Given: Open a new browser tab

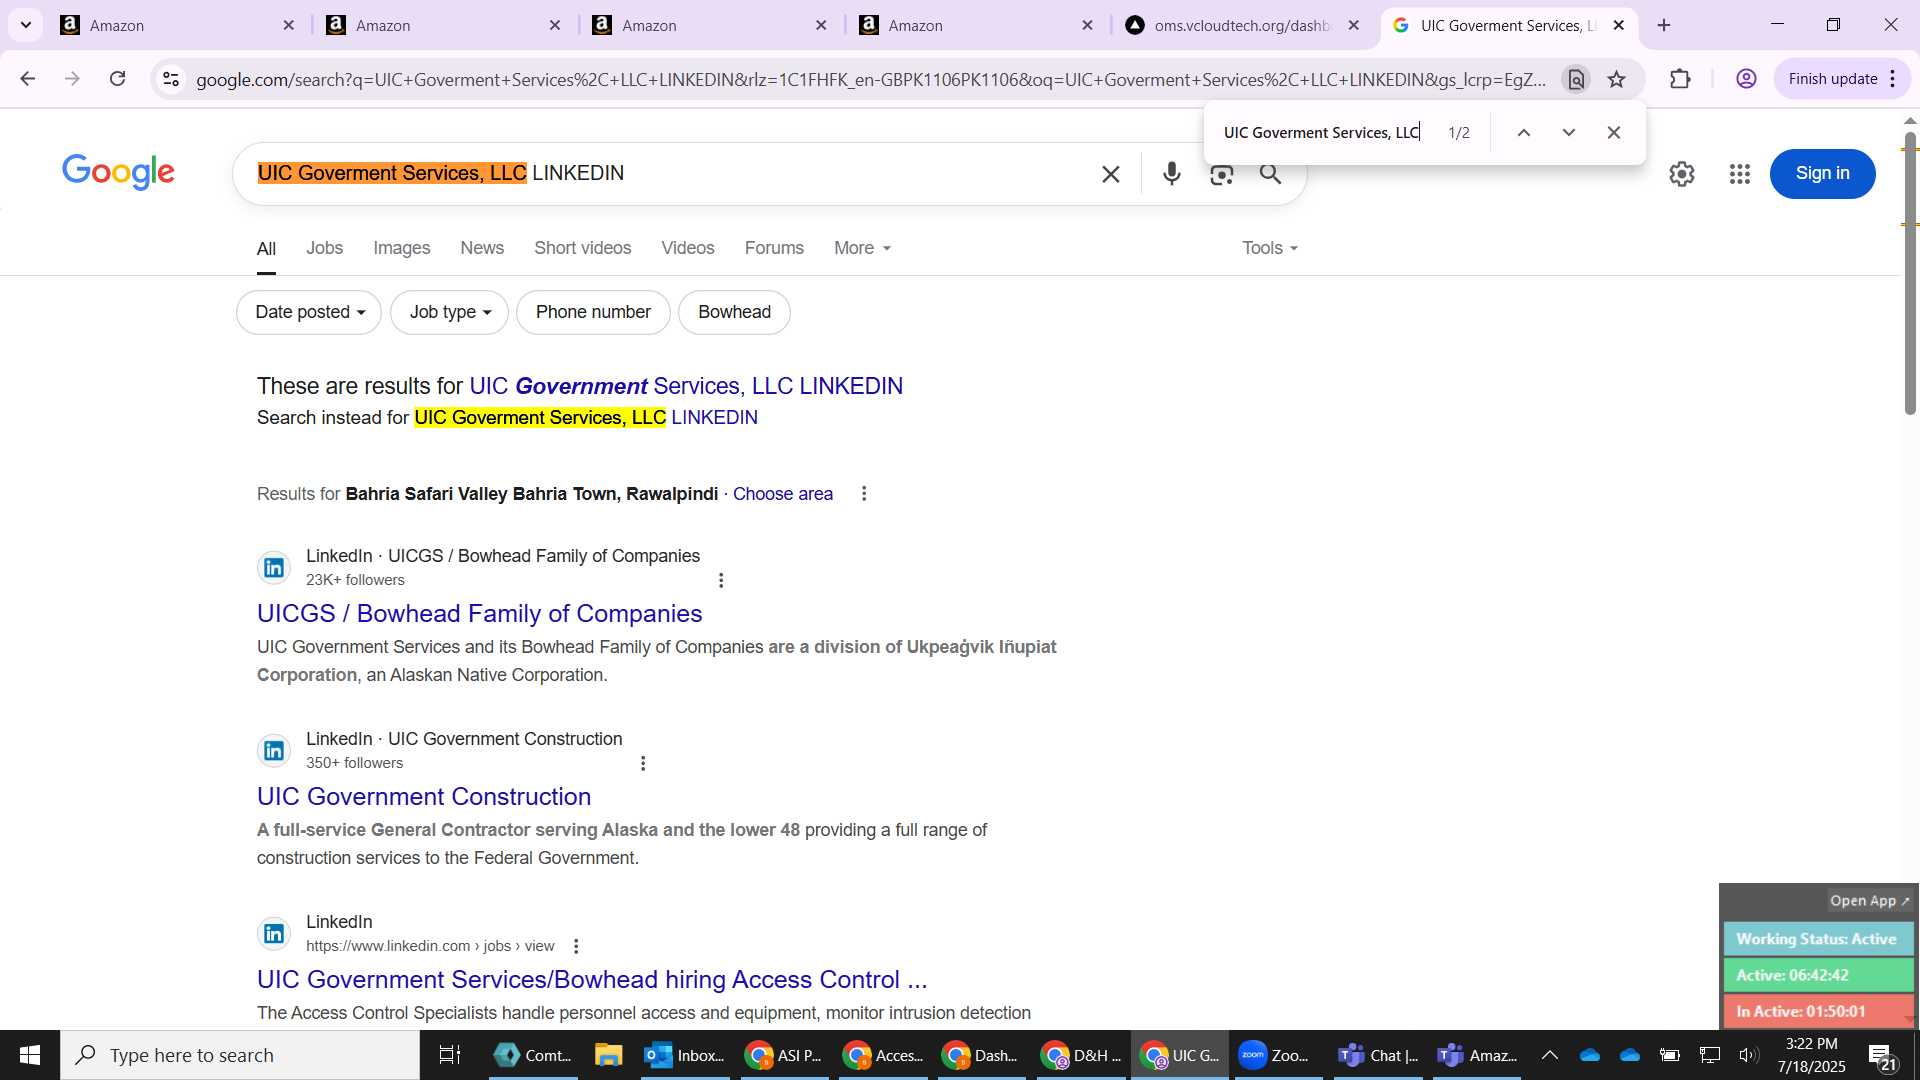Looking at the screenshot, I should 1664,25.
